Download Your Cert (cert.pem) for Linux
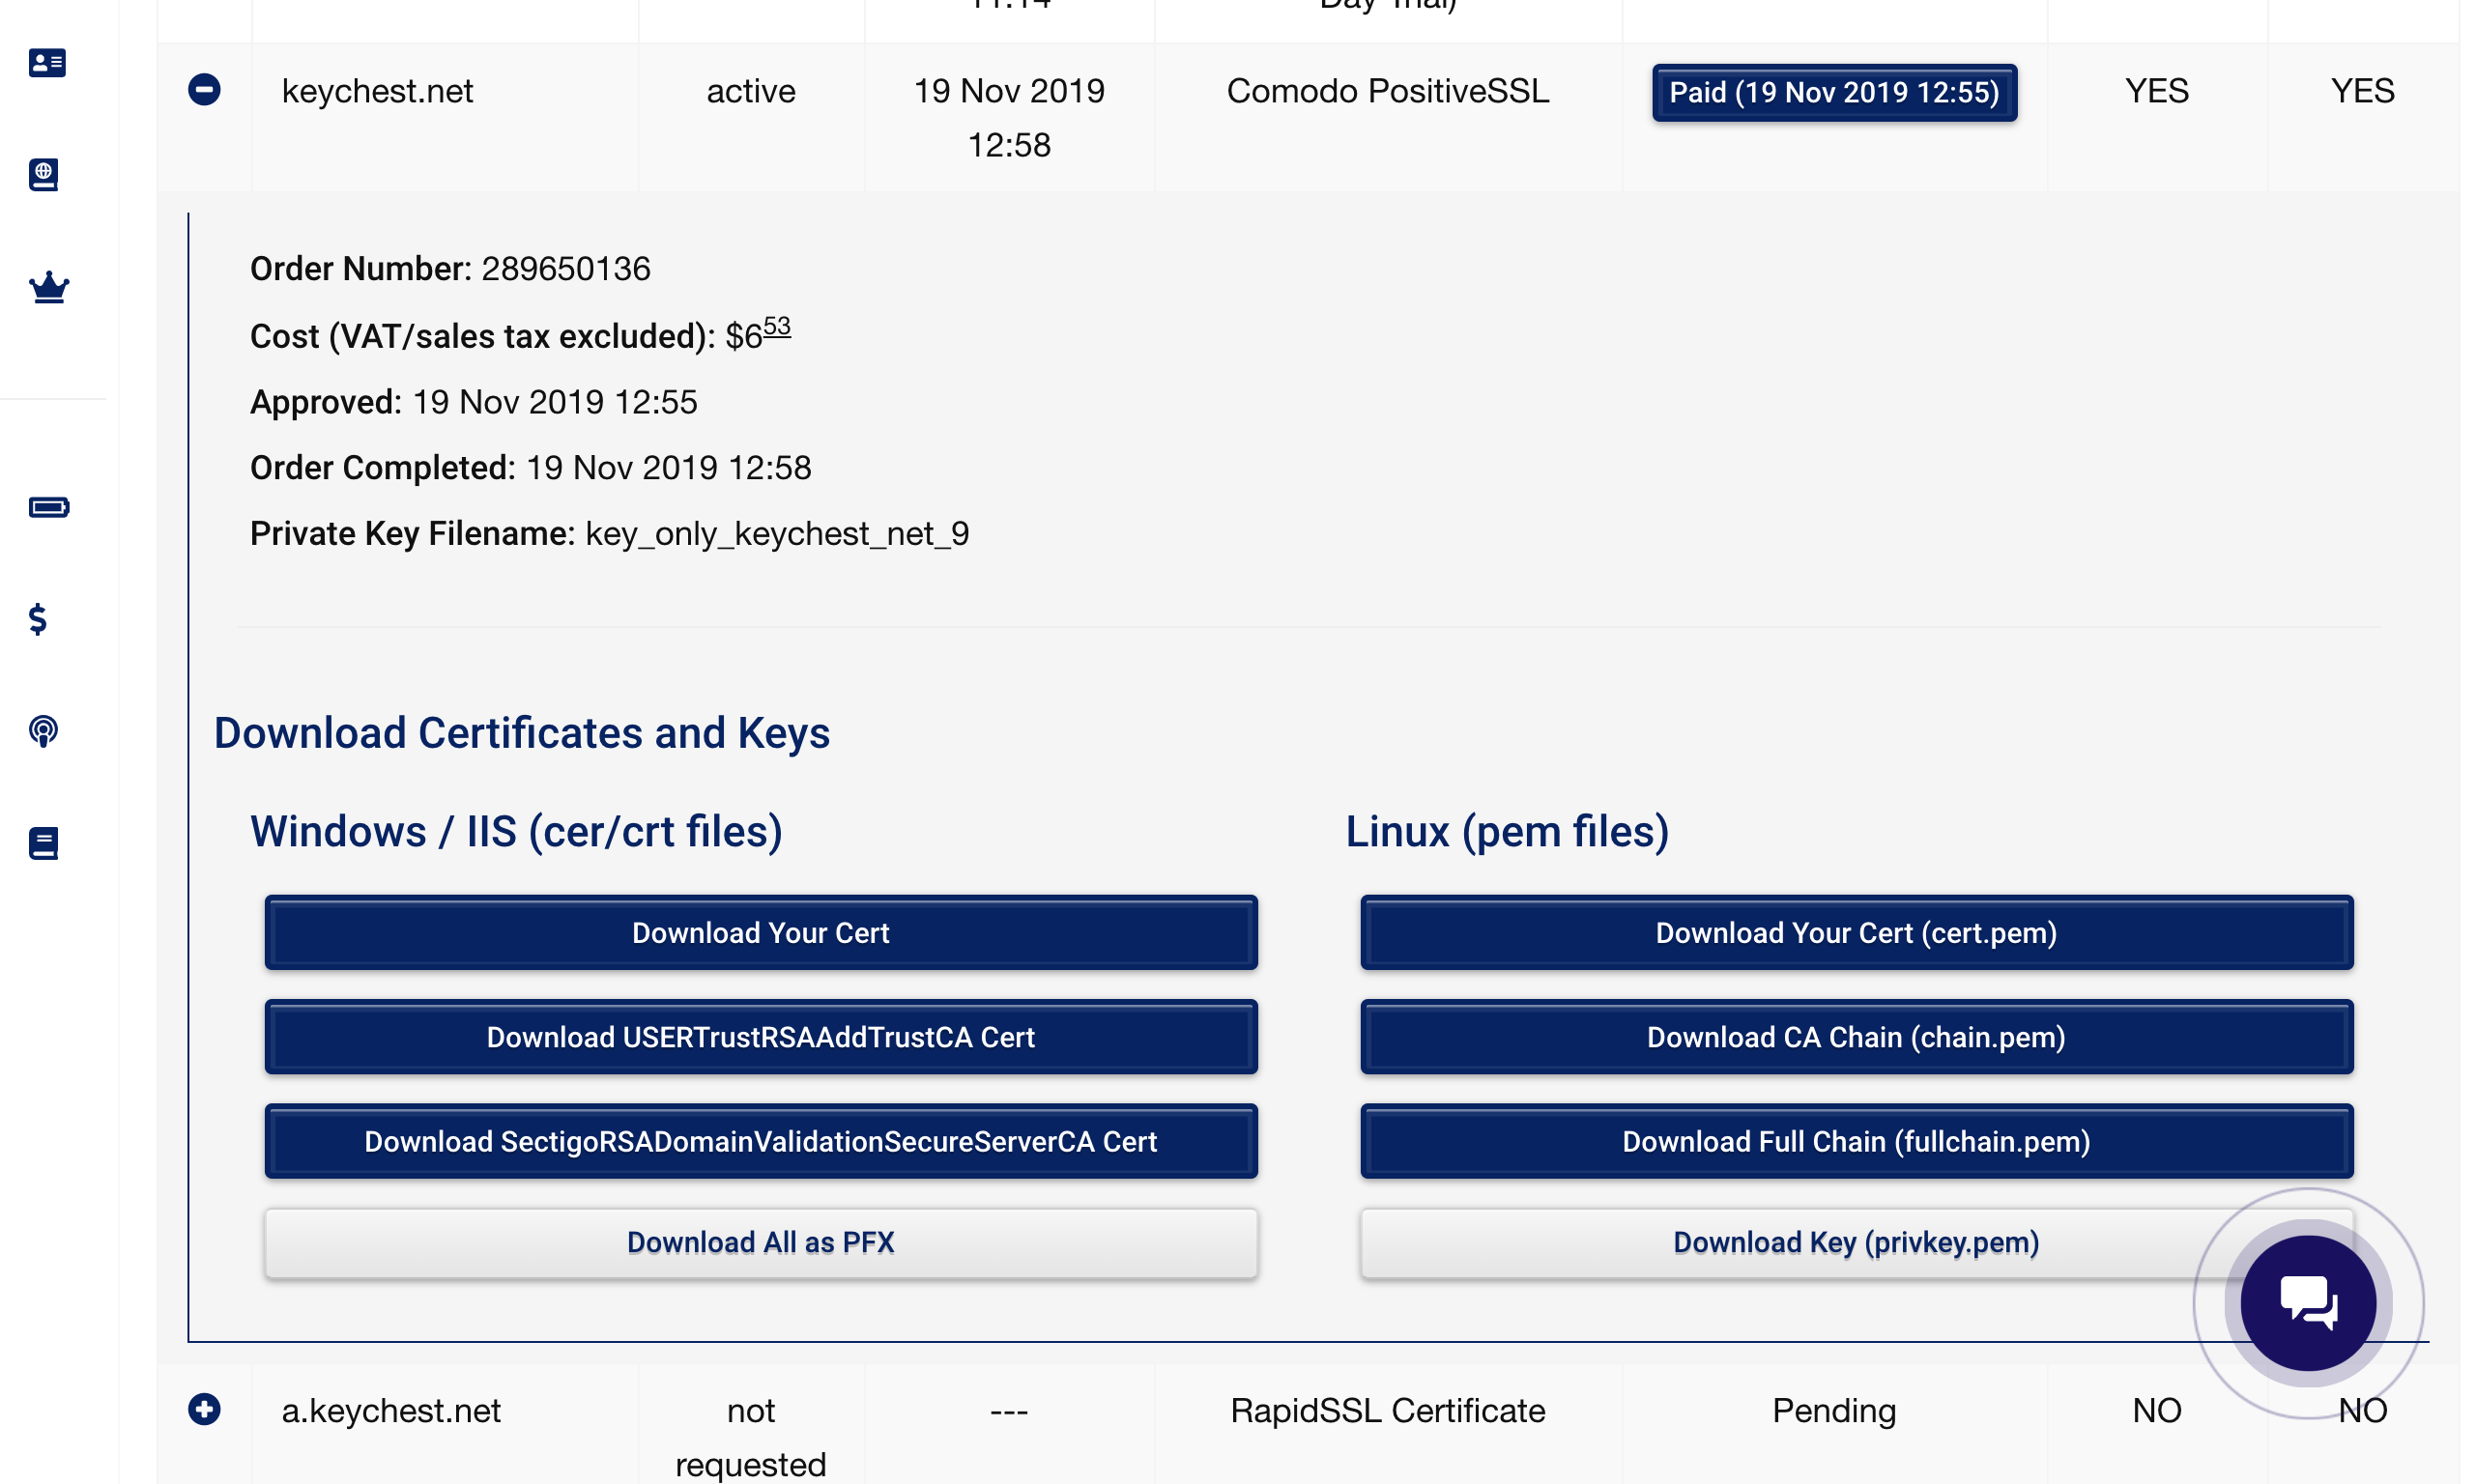 1855,932
